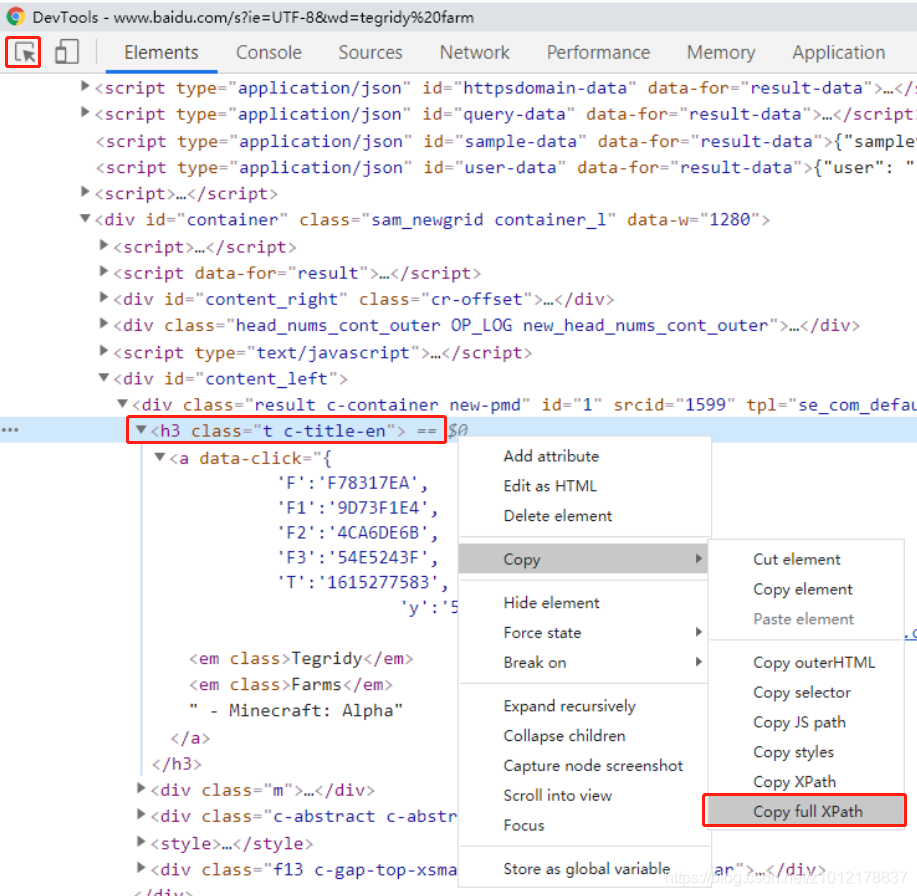This screenshot has width=917, height=896.
Task: Open the Copy submenu
Action: 584,559
